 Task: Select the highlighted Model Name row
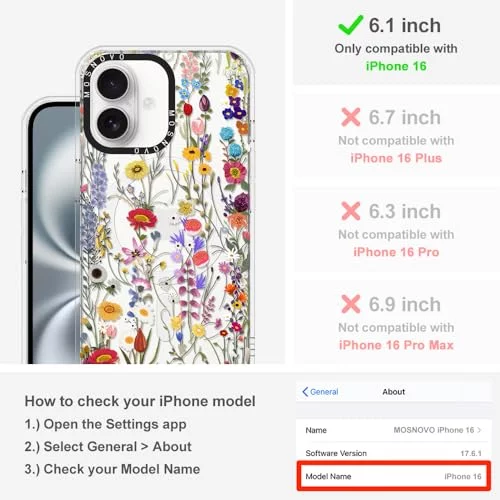click(394, 476)
